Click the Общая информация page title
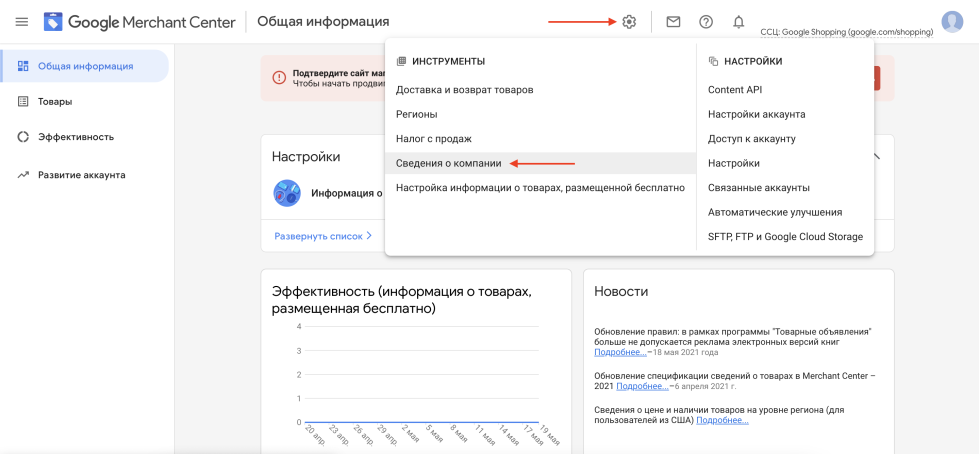979x454 pixels. coord(323,22)
